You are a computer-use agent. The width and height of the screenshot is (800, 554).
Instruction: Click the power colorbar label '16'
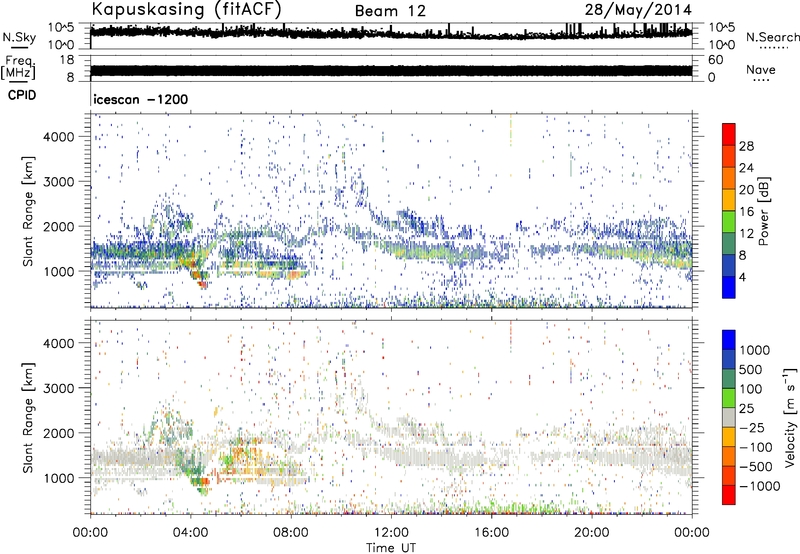click(746, 212)
